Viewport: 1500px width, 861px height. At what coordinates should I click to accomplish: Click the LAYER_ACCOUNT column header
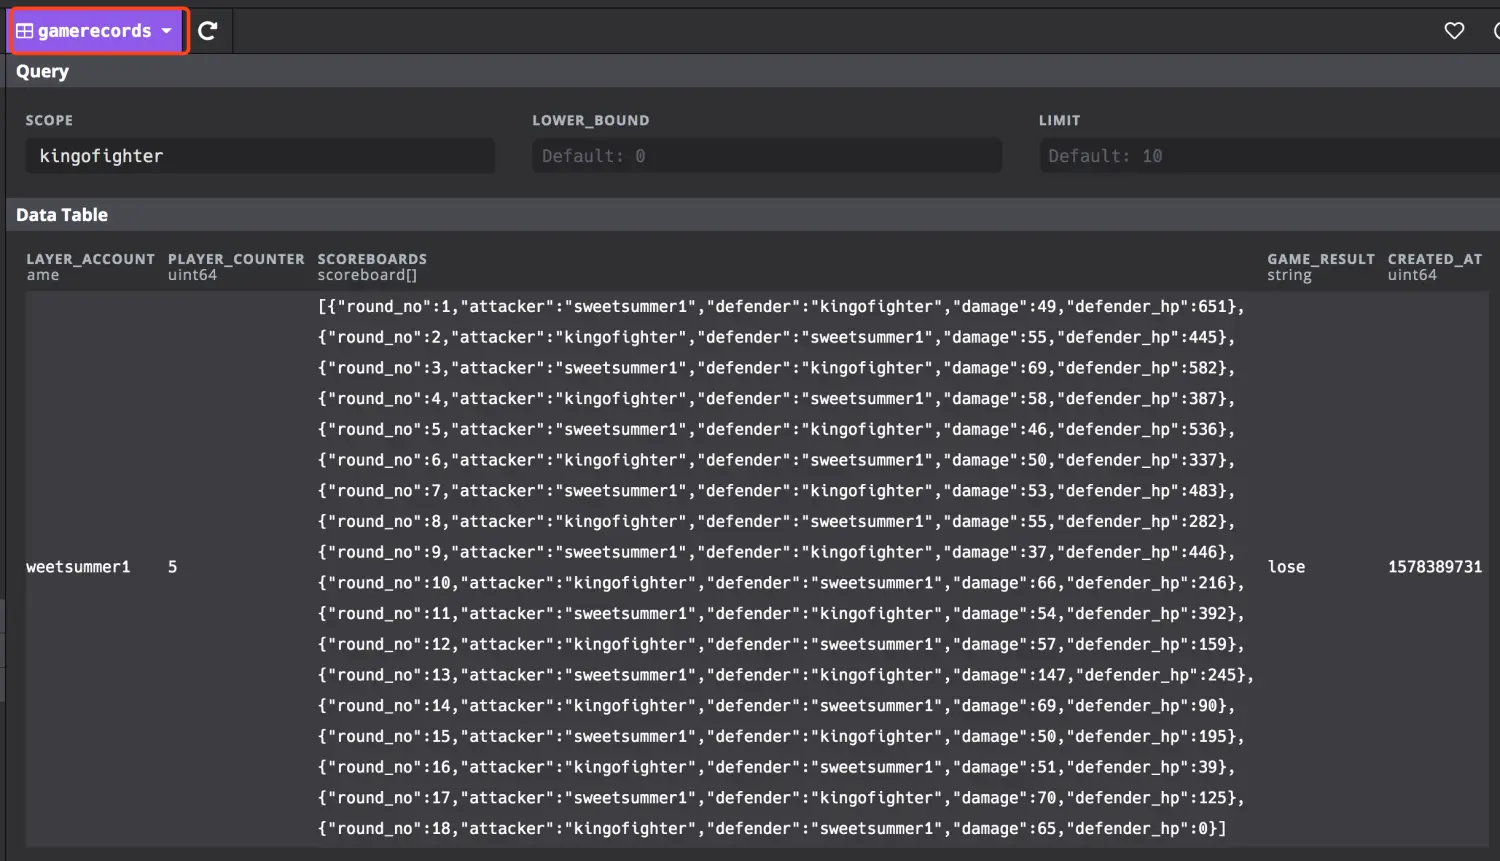(x=90, y=259)
